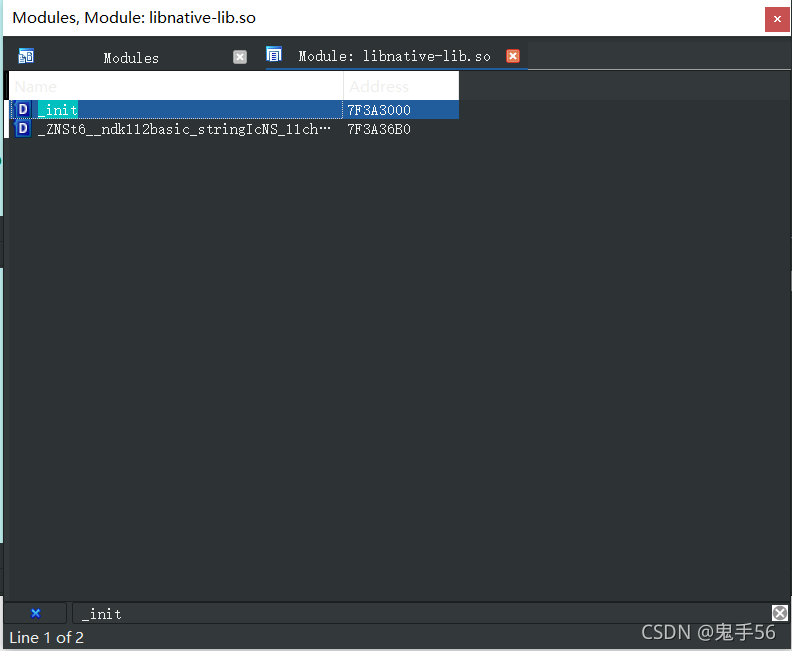
Task: Click the libnative-lib.so module tab icon
Action: (274, 54)
